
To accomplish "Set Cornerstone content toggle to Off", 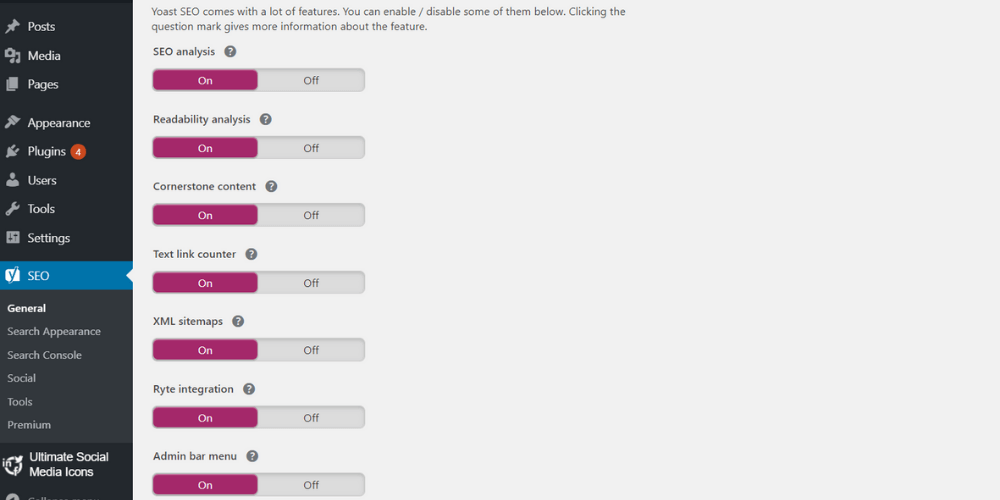I will tap(311, 215).
